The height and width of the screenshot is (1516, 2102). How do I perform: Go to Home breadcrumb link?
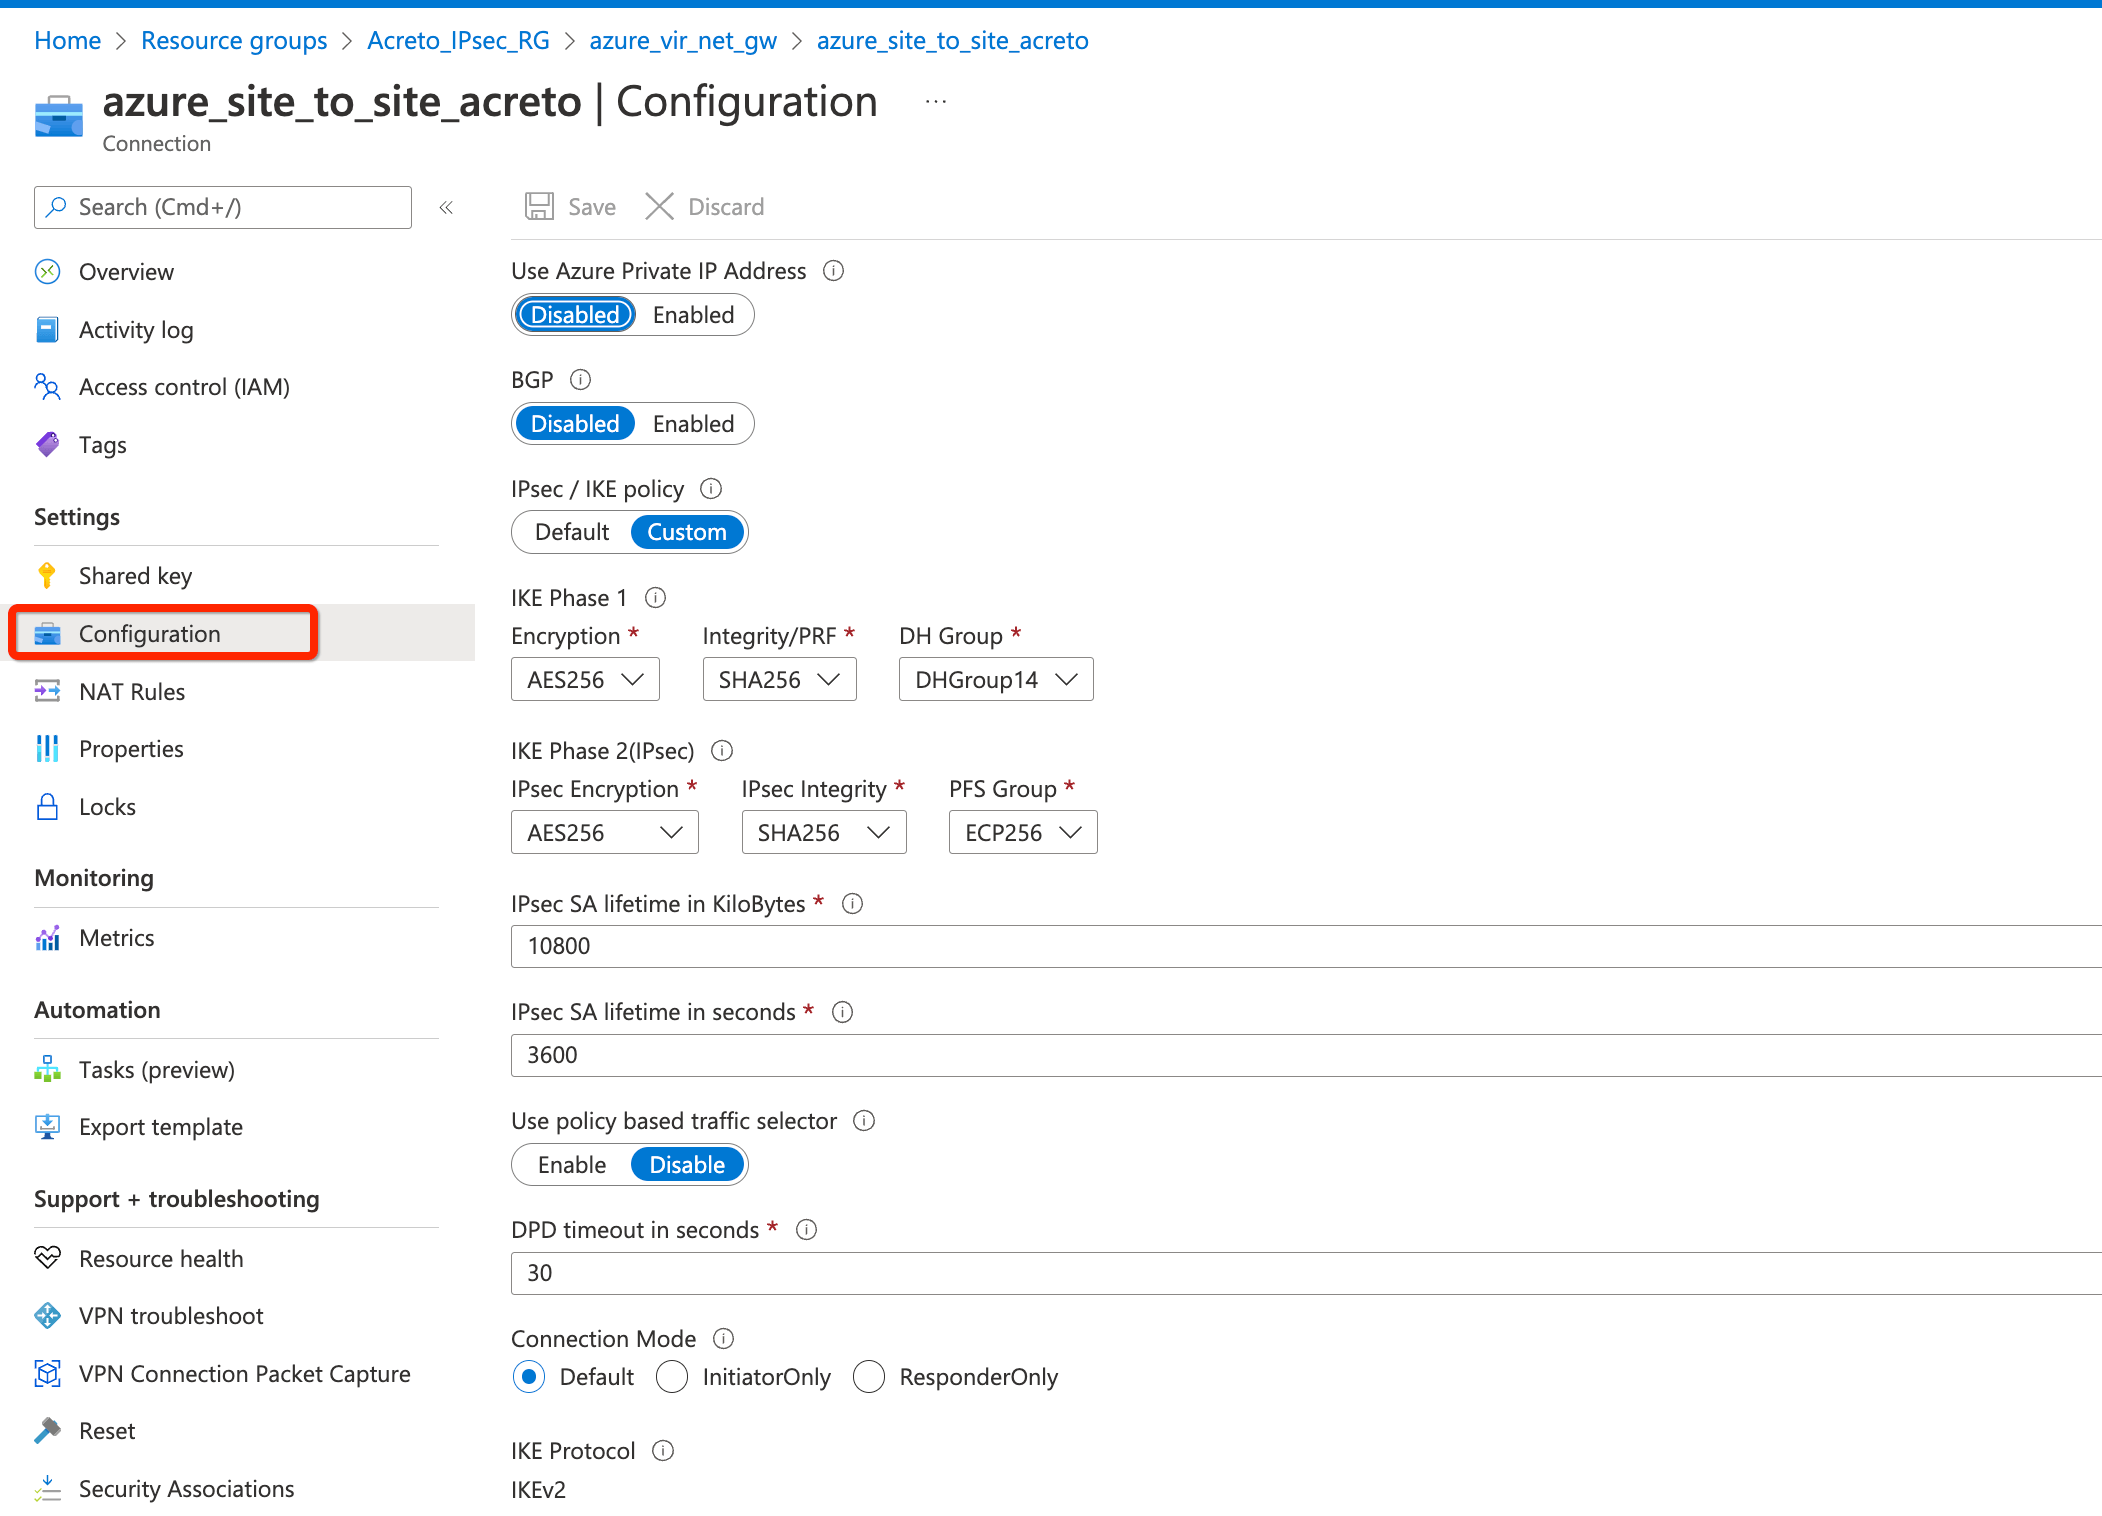pos(67,41)
